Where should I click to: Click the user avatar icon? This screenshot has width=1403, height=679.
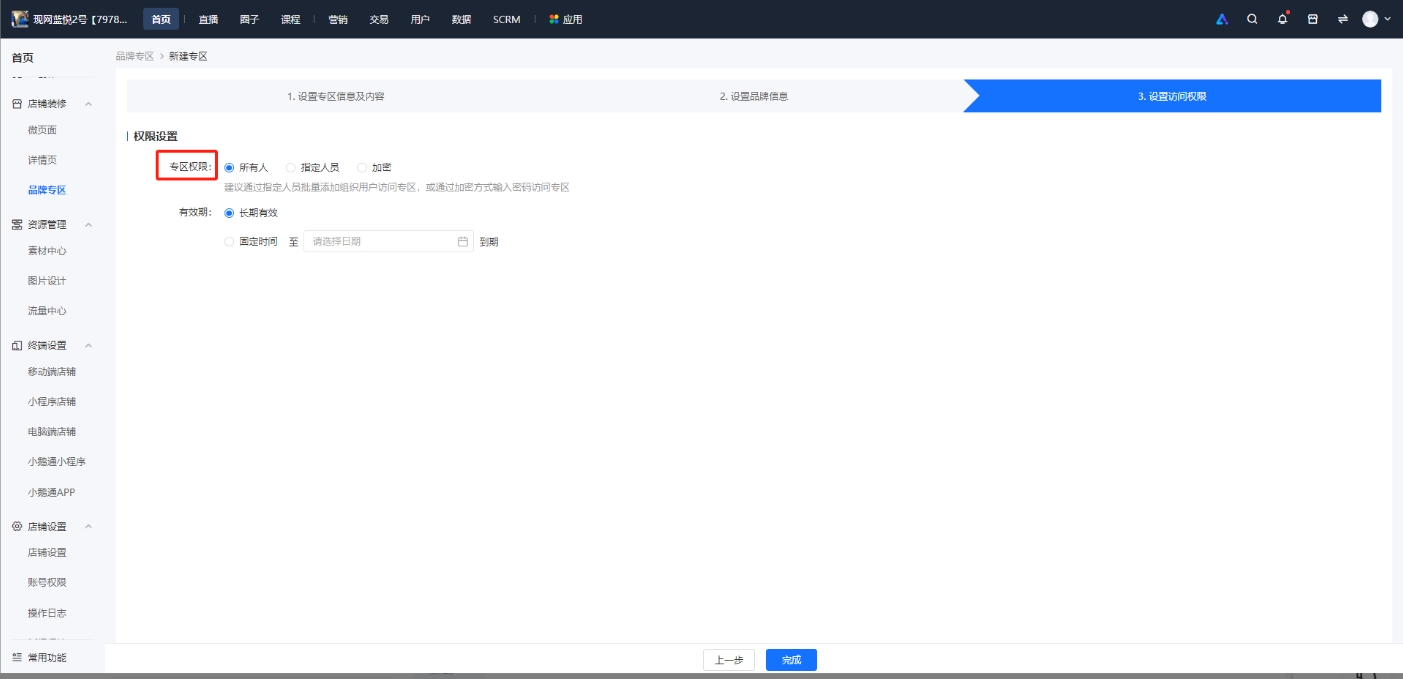[1369, 18]
